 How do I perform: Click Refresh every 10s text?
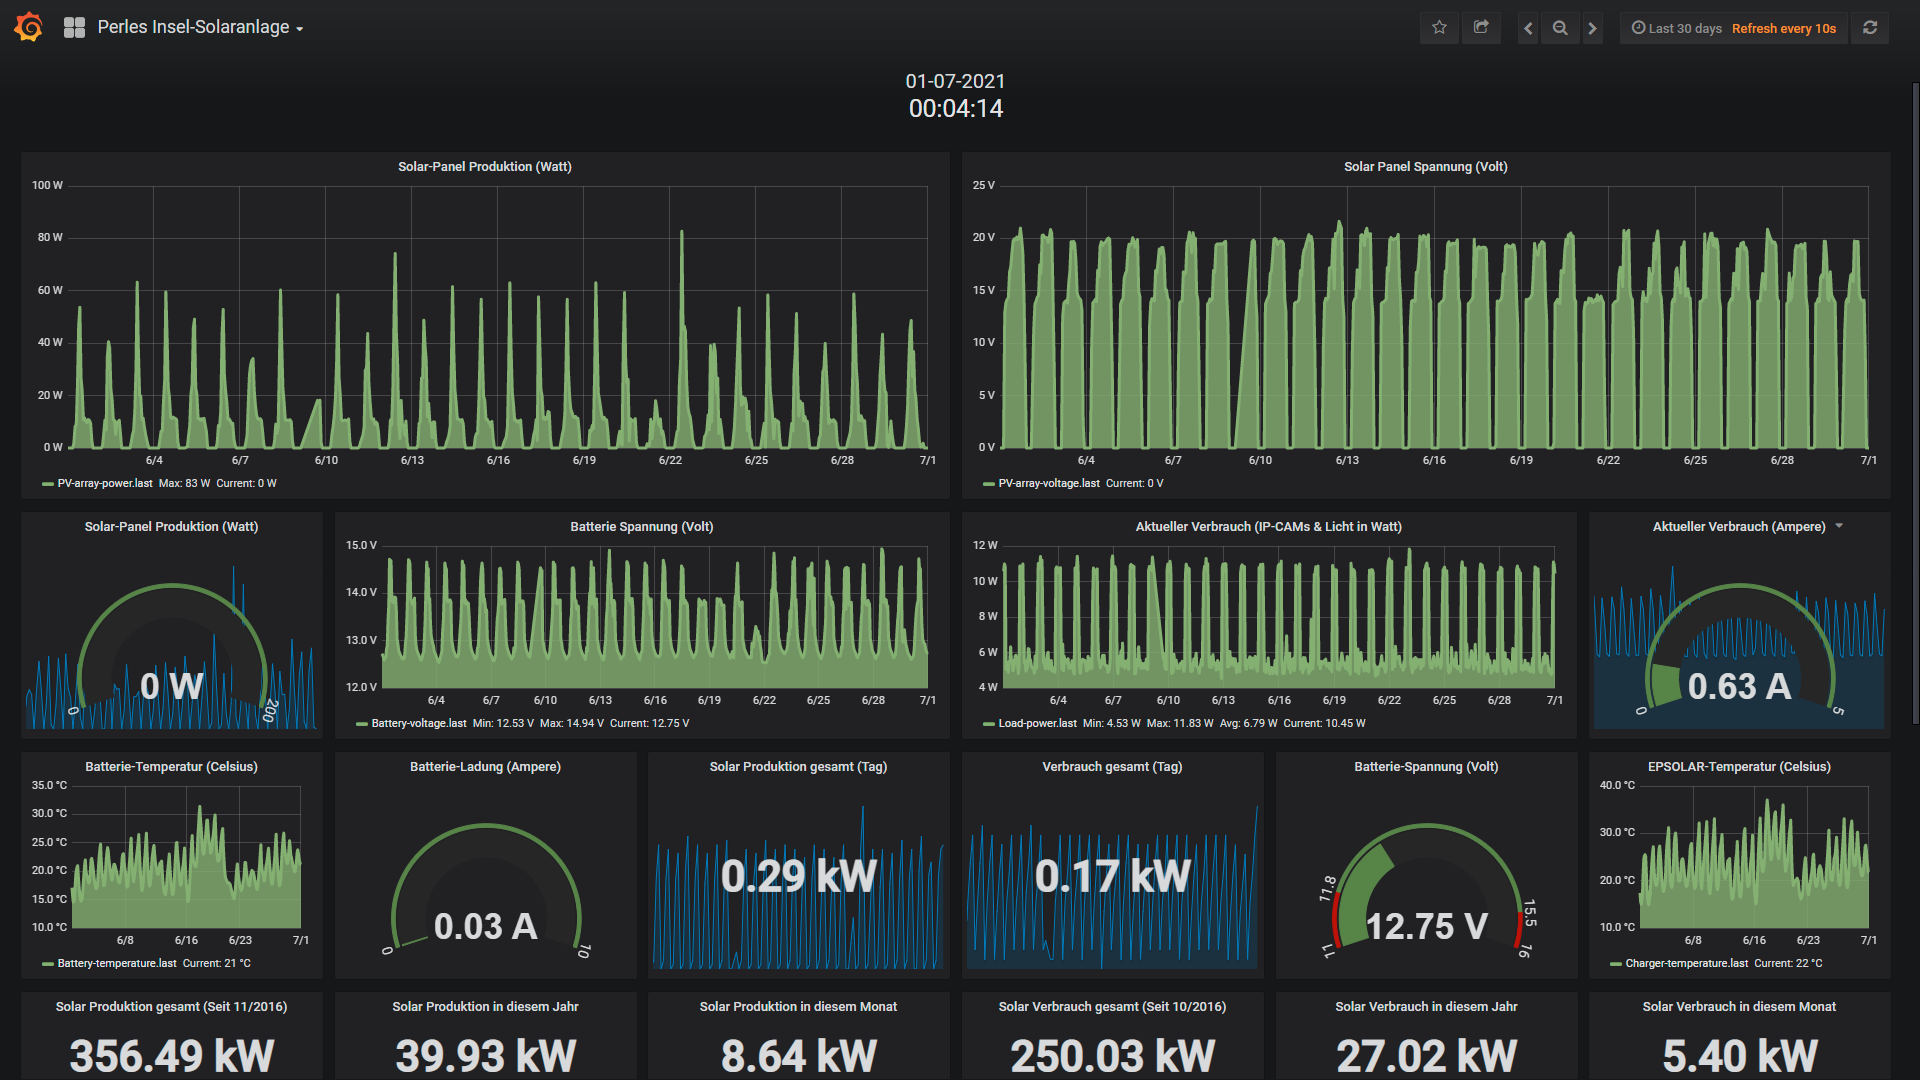[x=1783, y=28]
